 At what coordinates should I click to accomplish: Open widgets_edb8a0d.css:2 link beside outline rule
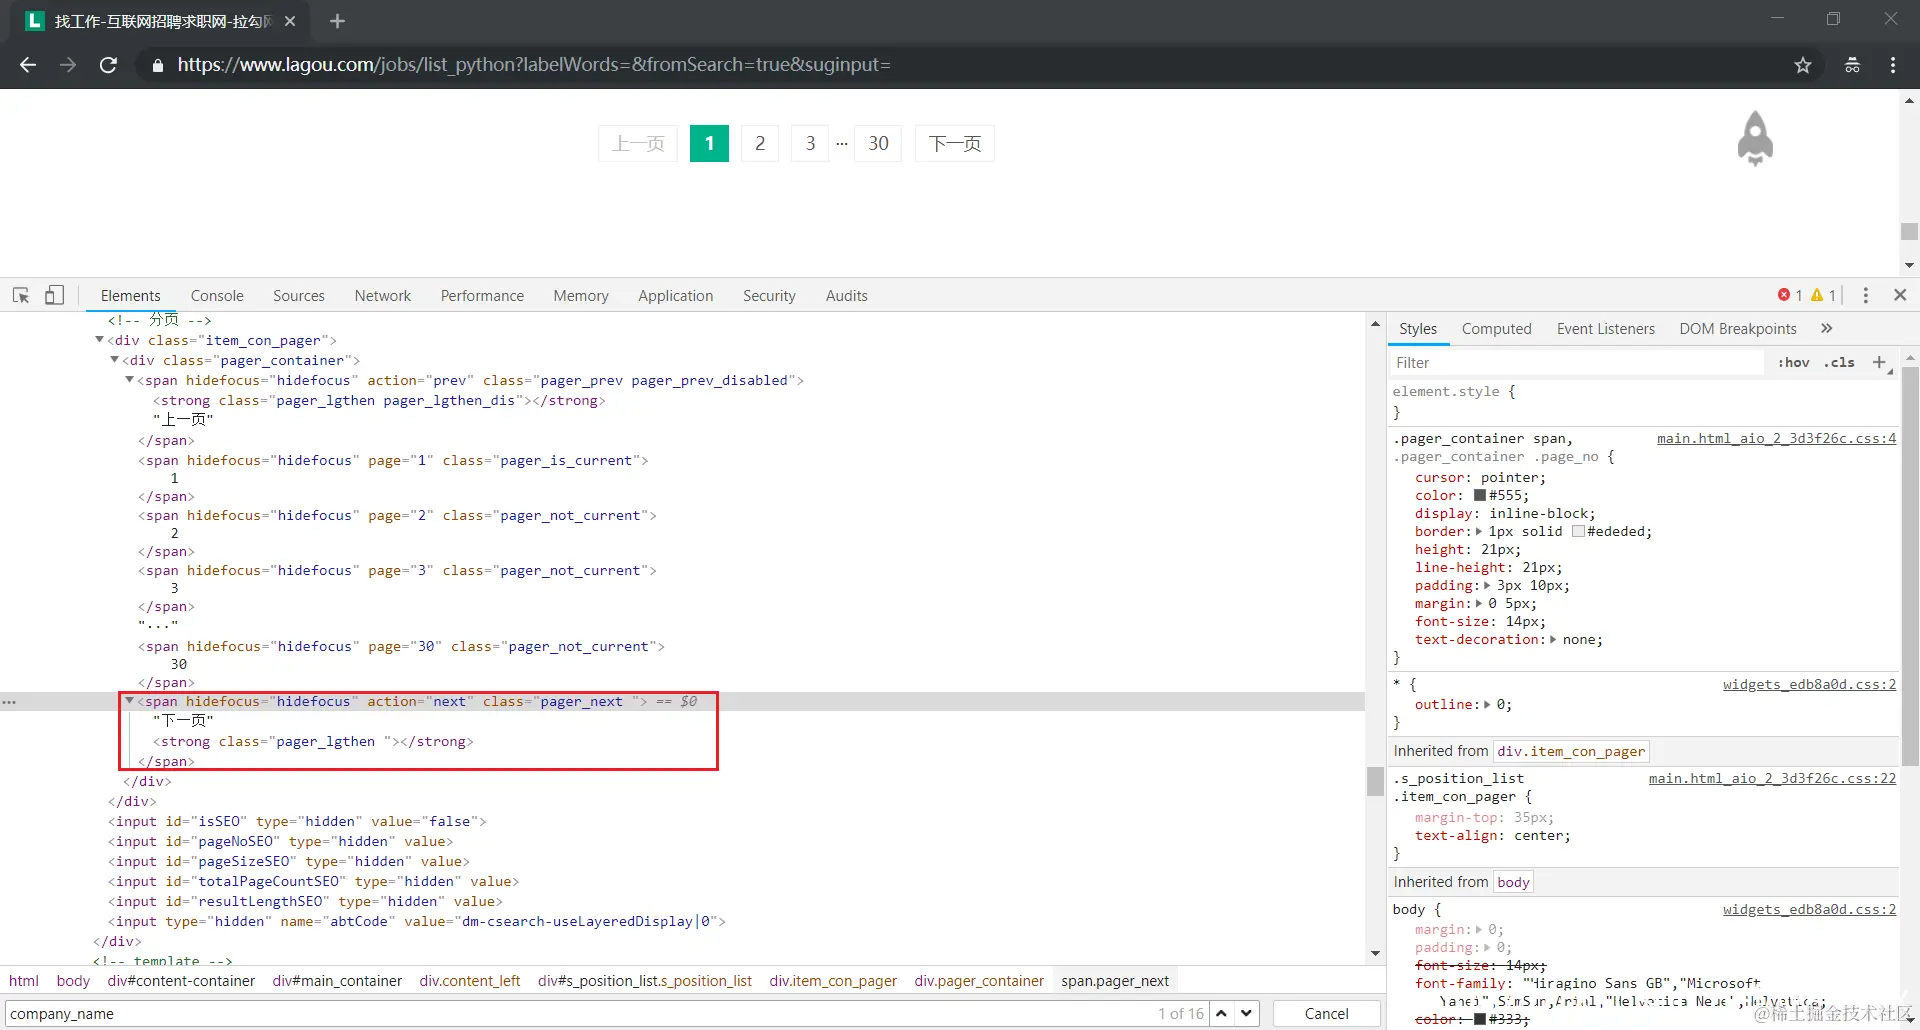click(1809, 684)
